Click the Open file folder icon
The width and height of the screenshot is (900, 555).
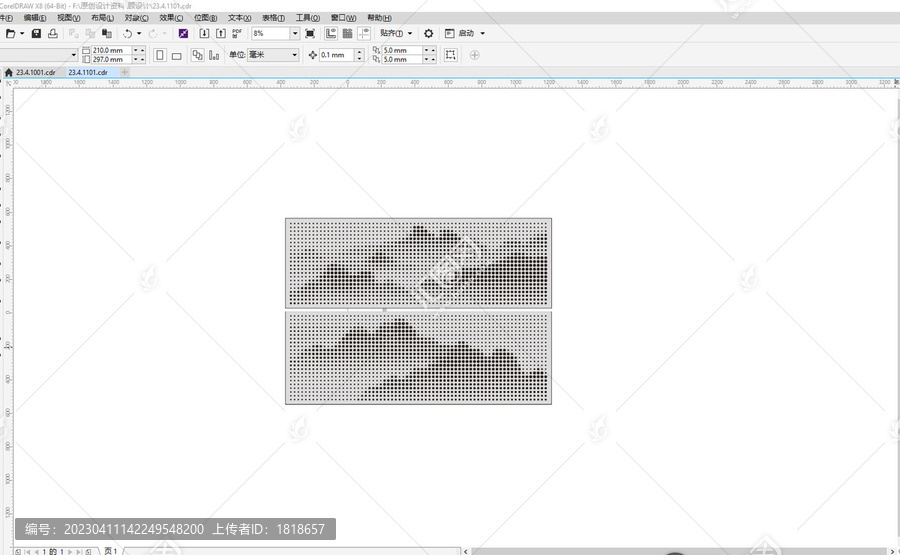pyautogui.click(x=10, y=34)
